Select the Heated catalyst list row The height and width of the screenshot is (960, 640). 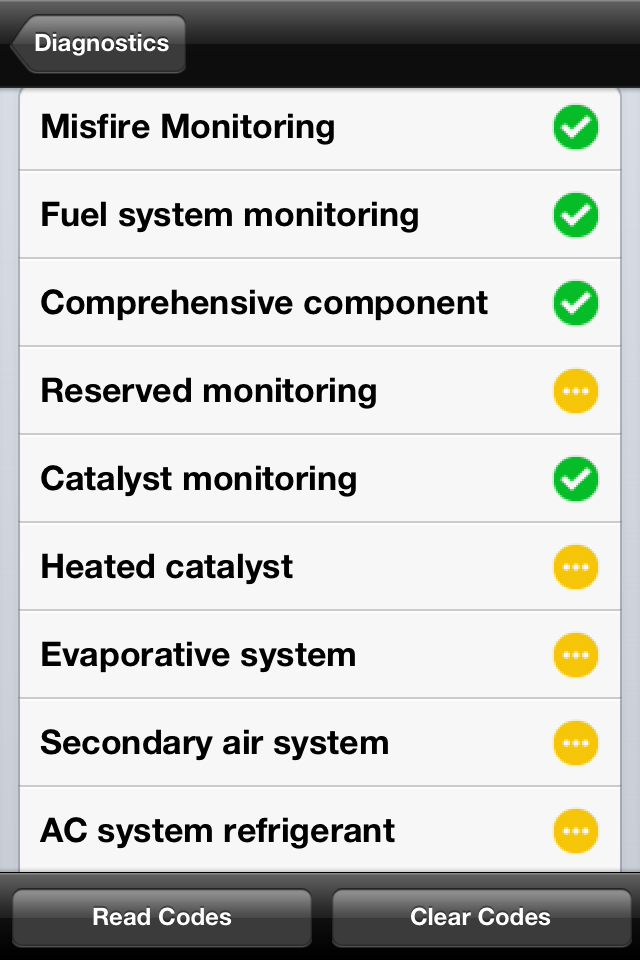click(167, 567)
